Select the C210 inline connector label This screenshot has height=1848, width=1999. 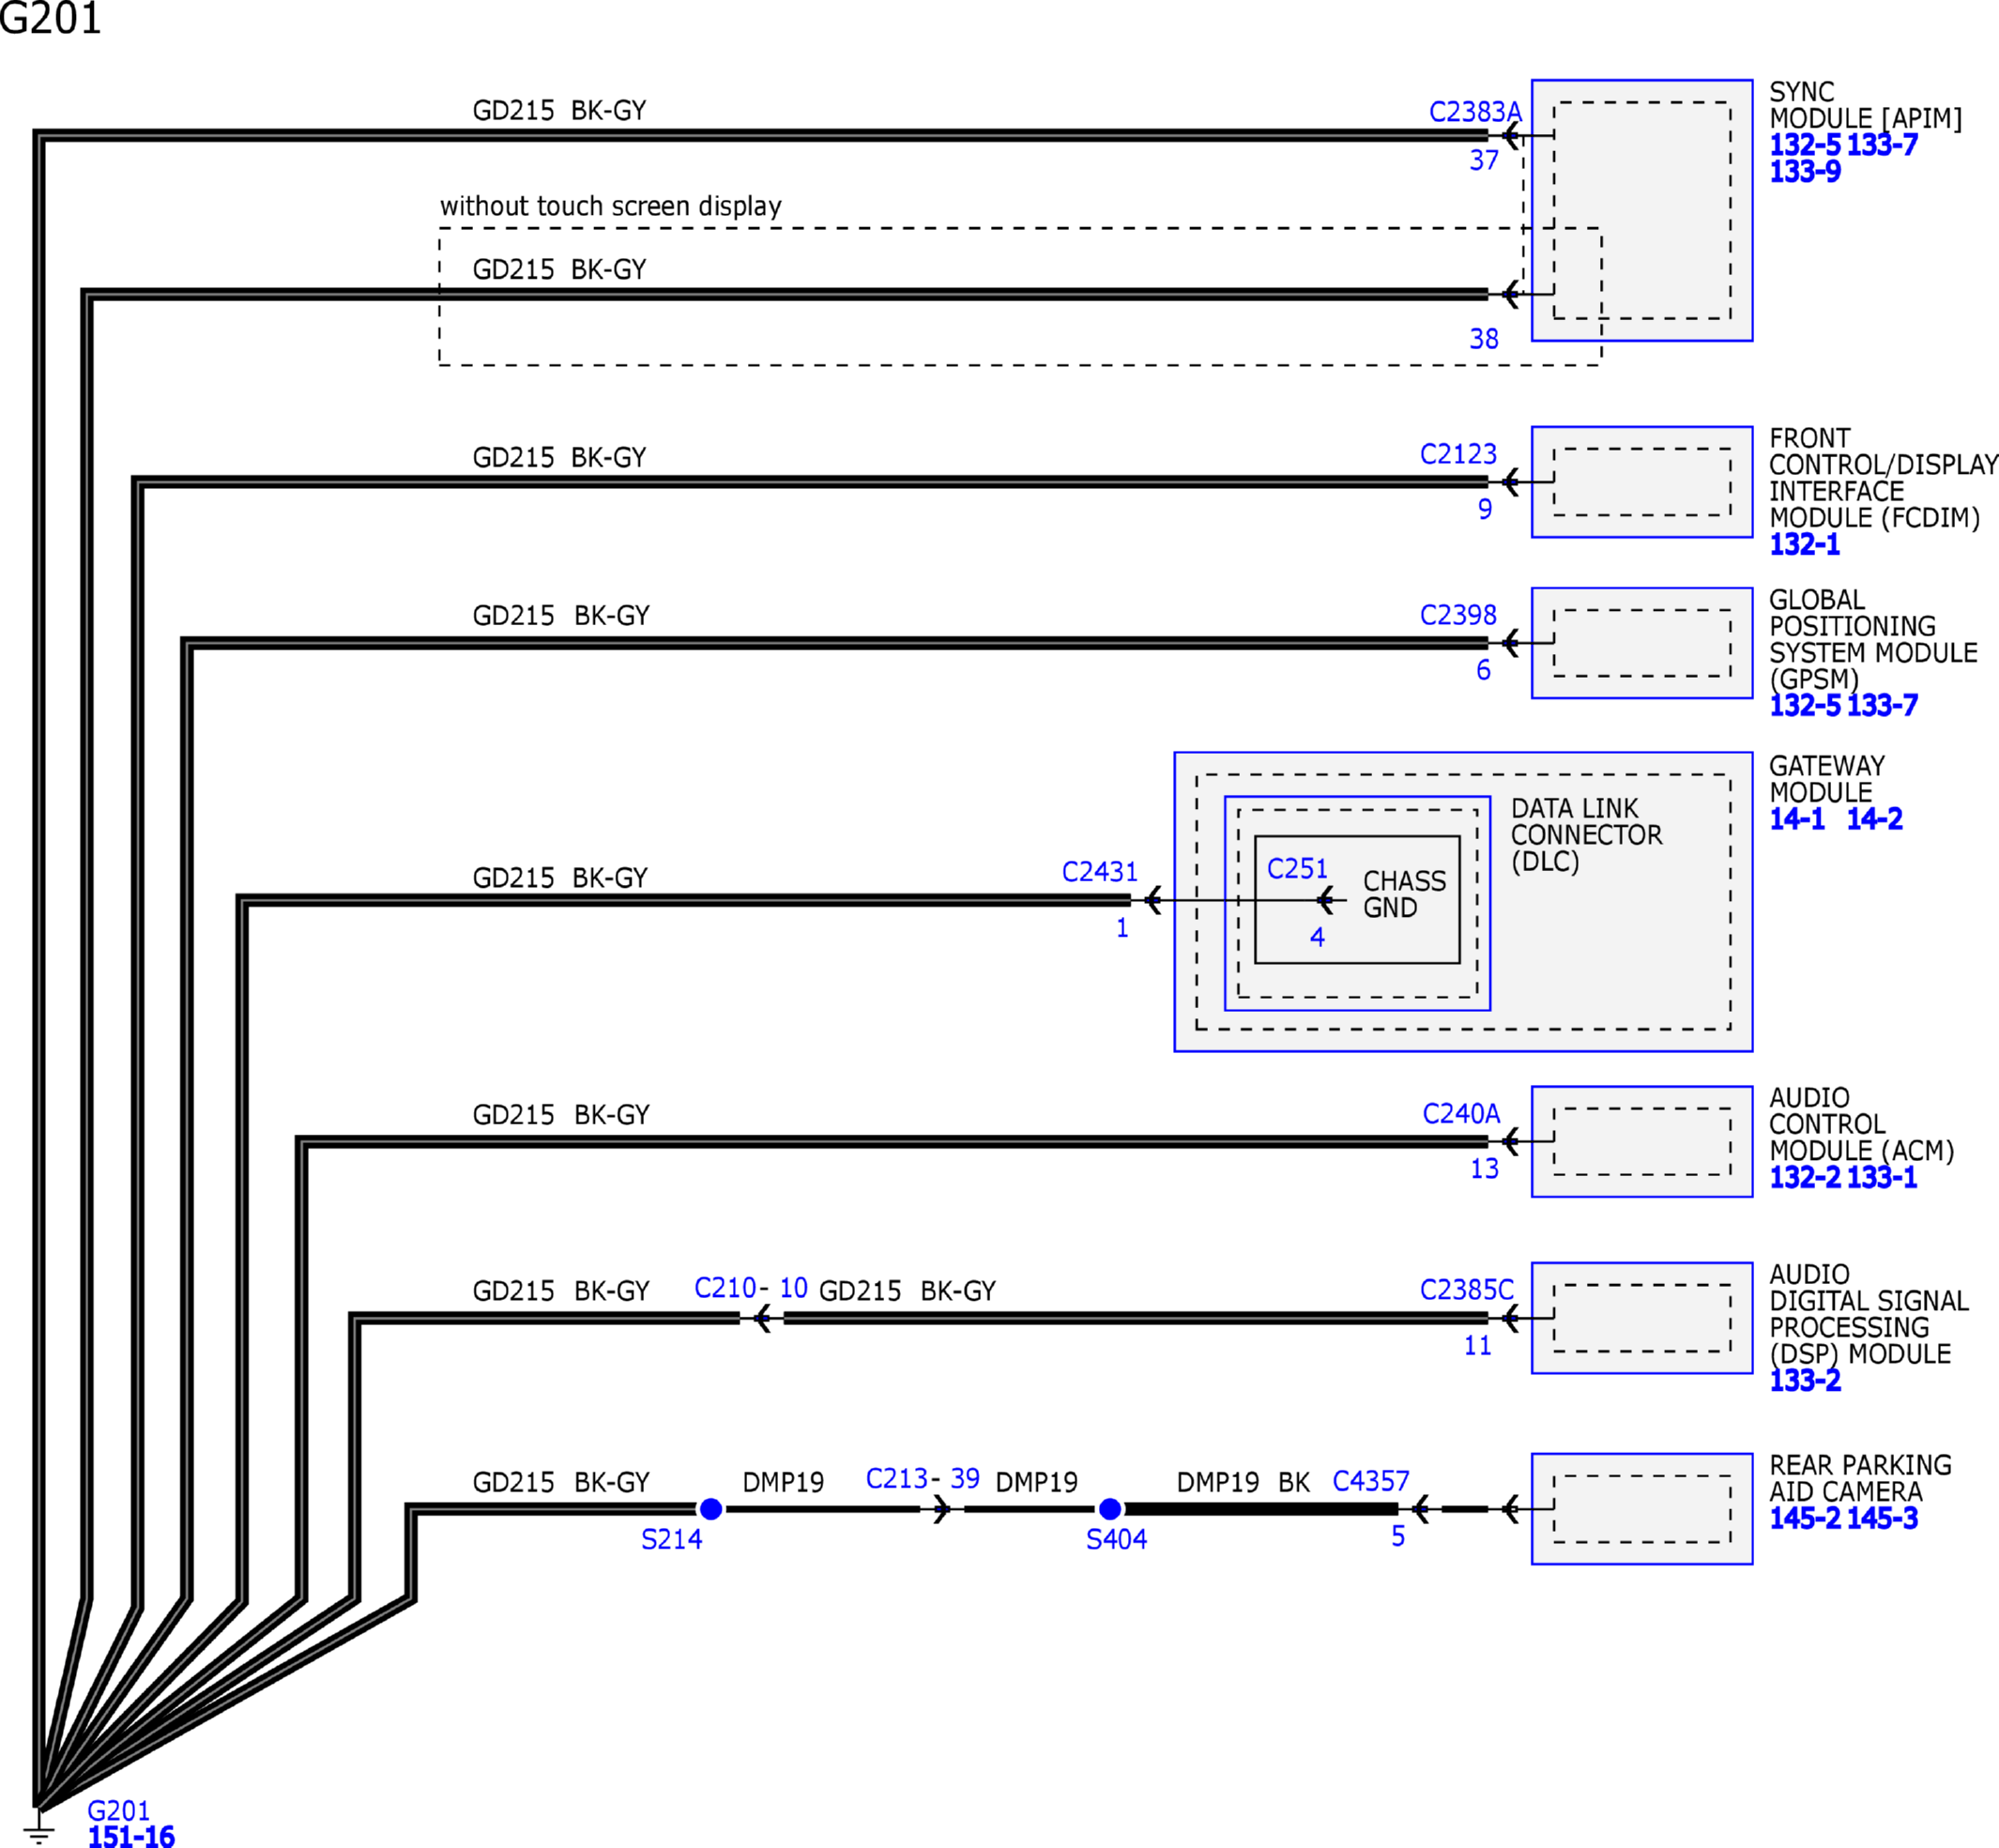pyautogui.click(x=725, y=1288)
